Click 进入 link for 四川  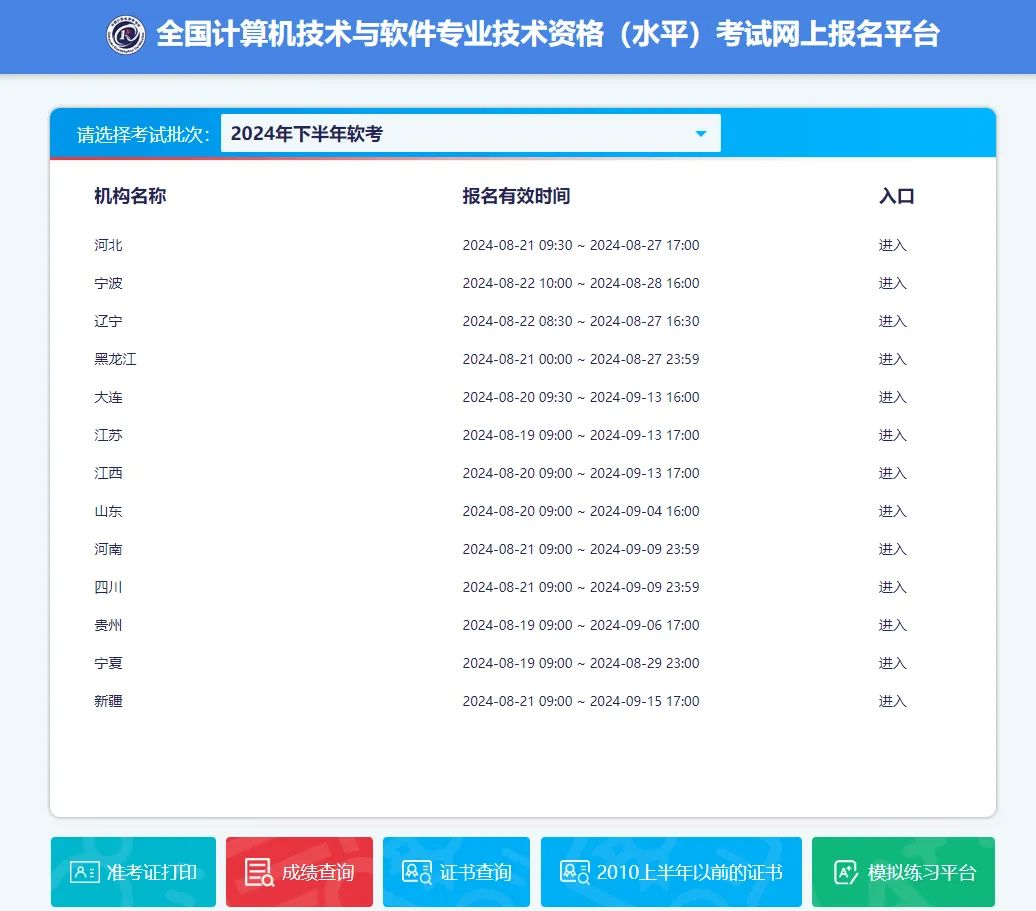pos(892,587)
